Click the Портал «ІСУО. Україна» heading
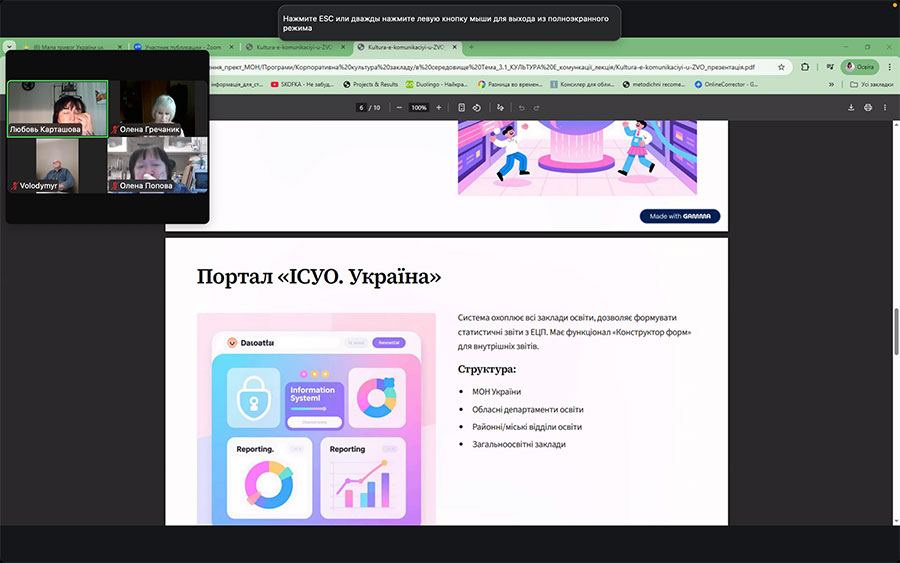Image resolution: width=900 pixels, height=563 pixels. coord(319,277)
